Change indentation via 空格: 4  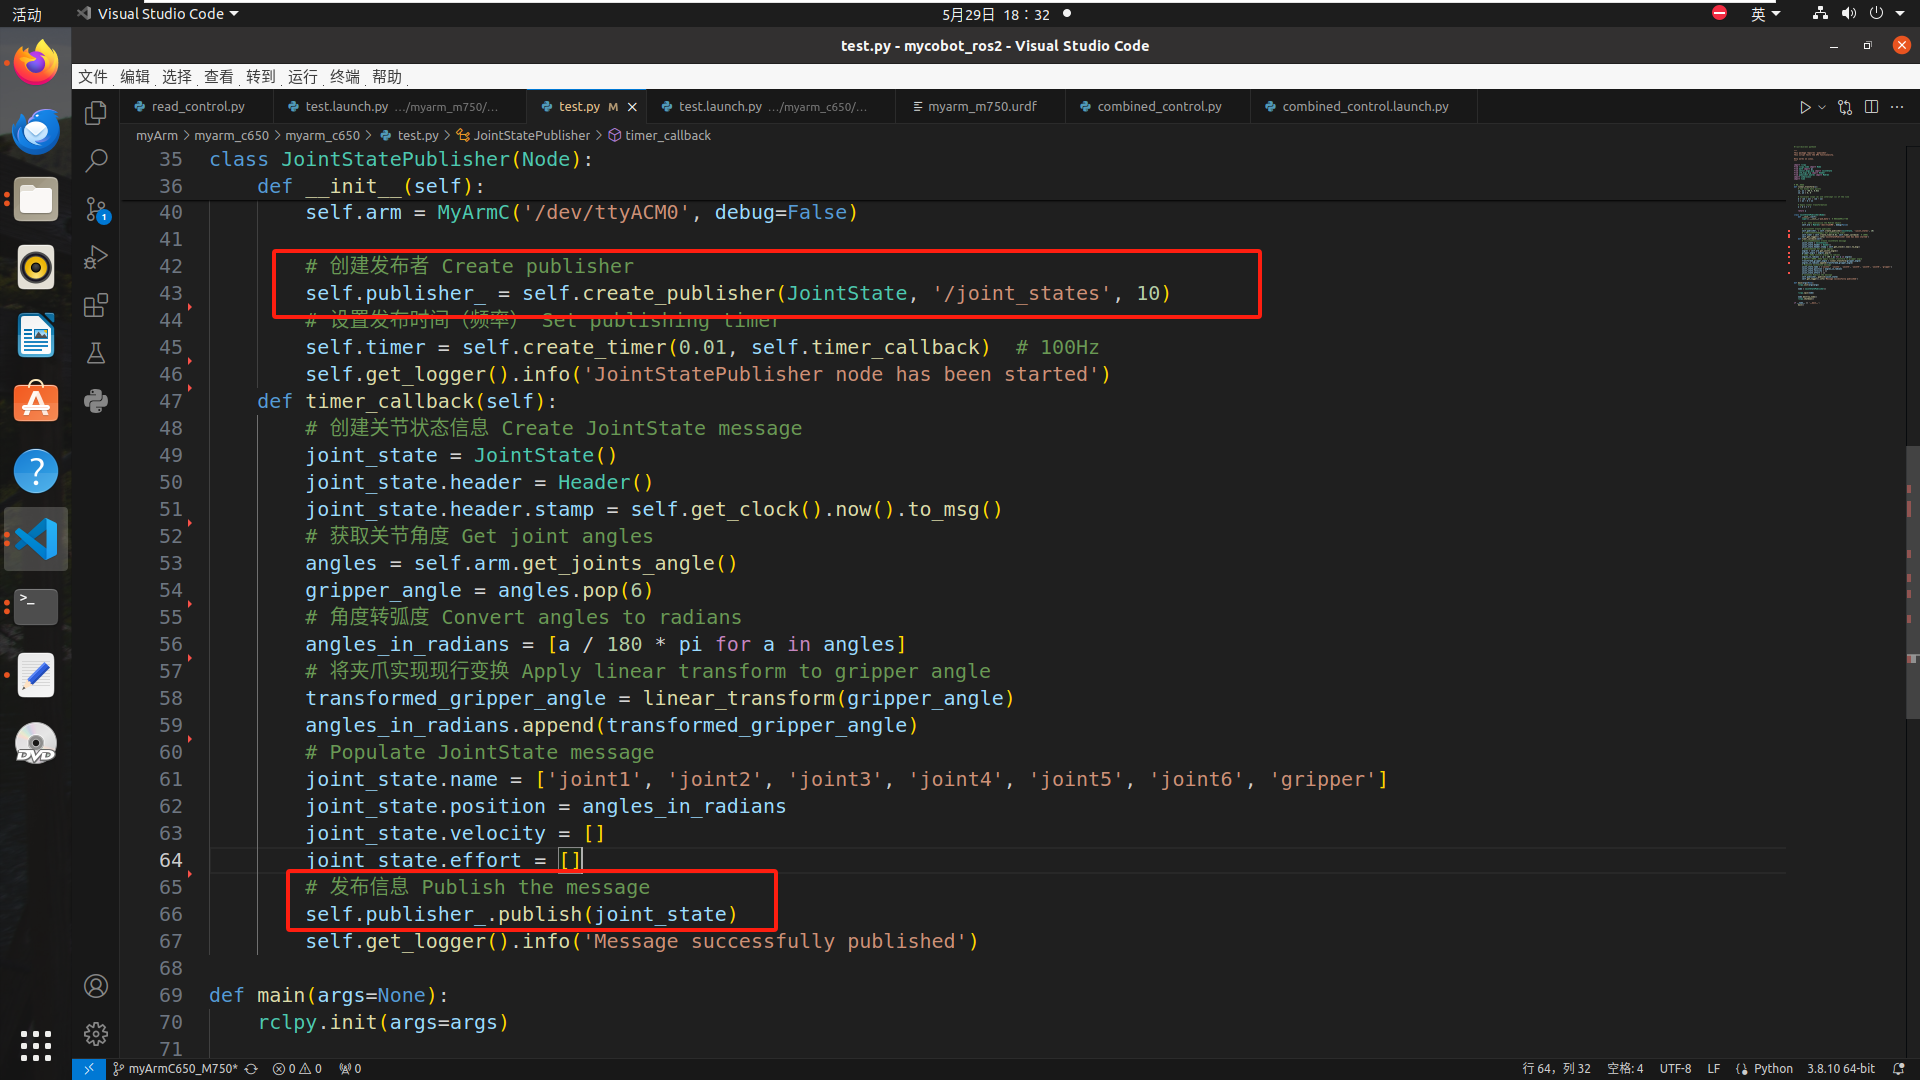(1625, 1068)
